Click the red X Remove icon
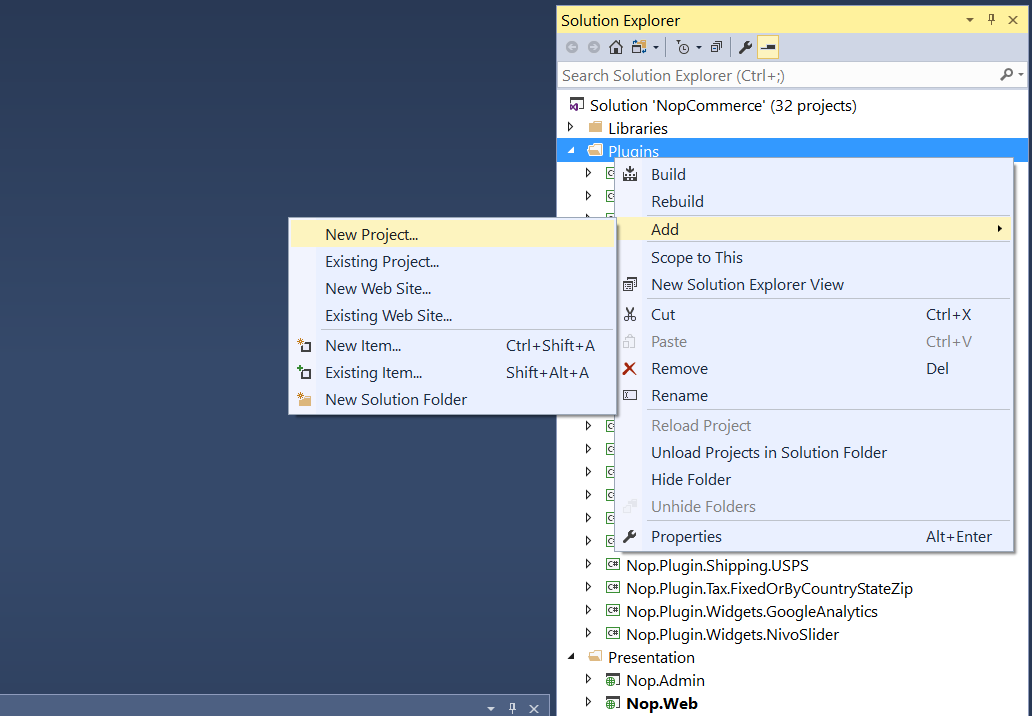 (630, 369)
